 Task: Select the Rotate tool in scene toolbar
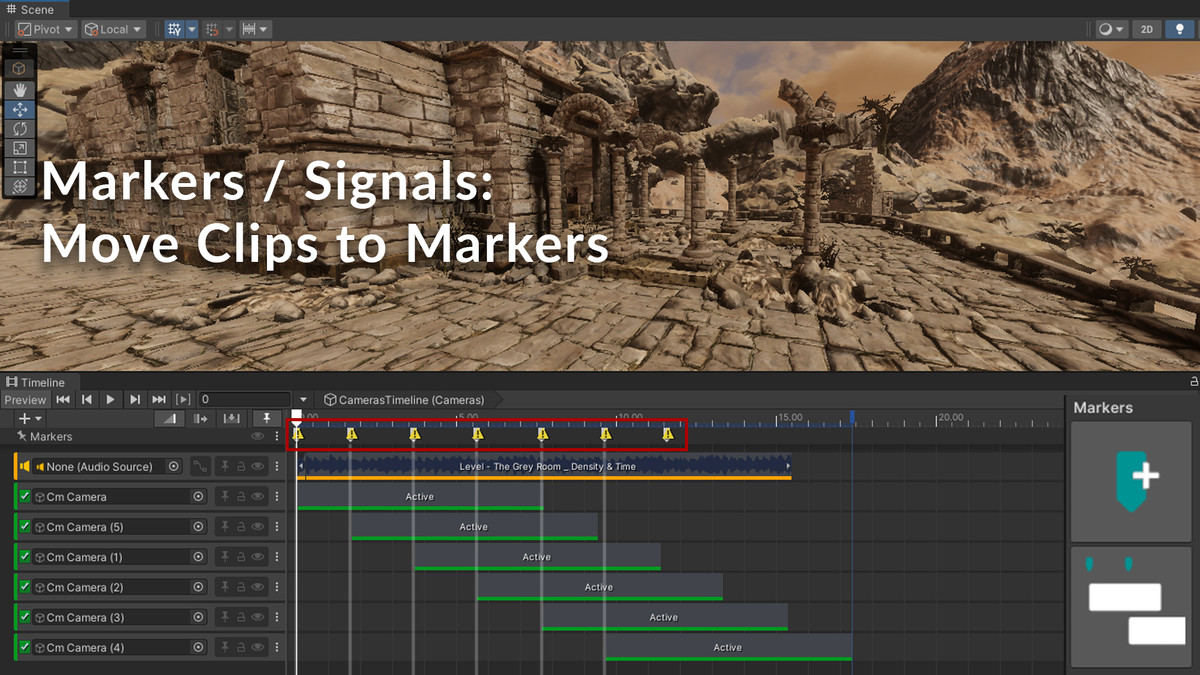pos(19,129)
